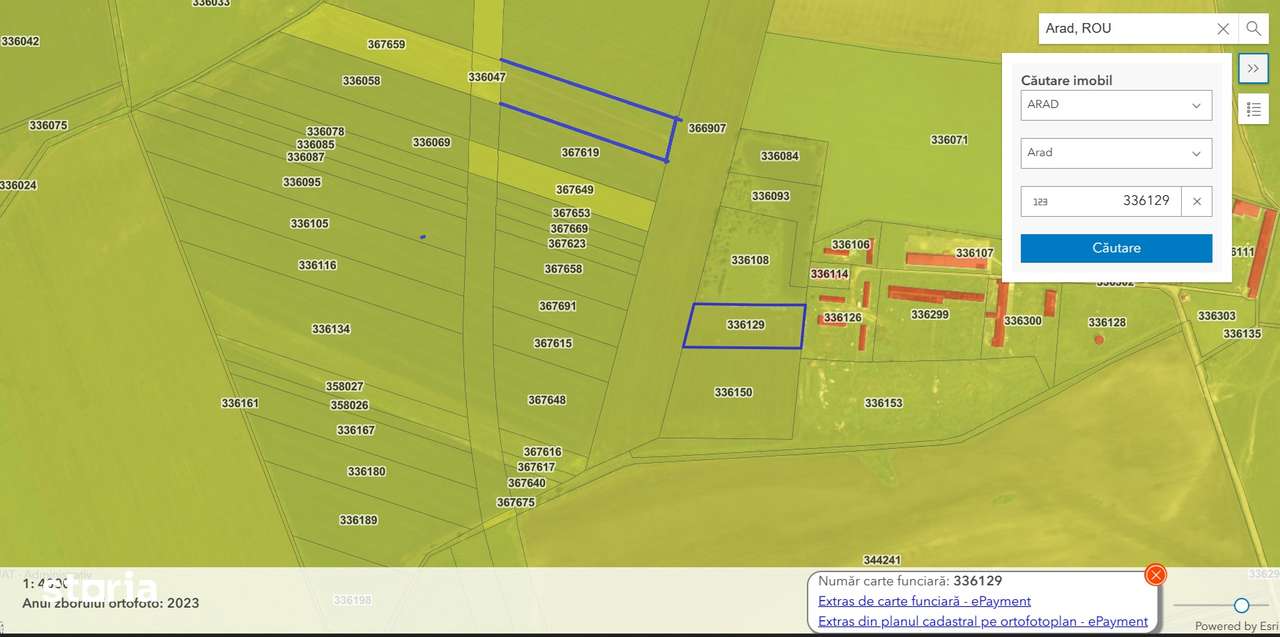Select parcel 367691 on the map
Image resolution: width=1280 pixels, height=637 pixels.
point(558,307)
